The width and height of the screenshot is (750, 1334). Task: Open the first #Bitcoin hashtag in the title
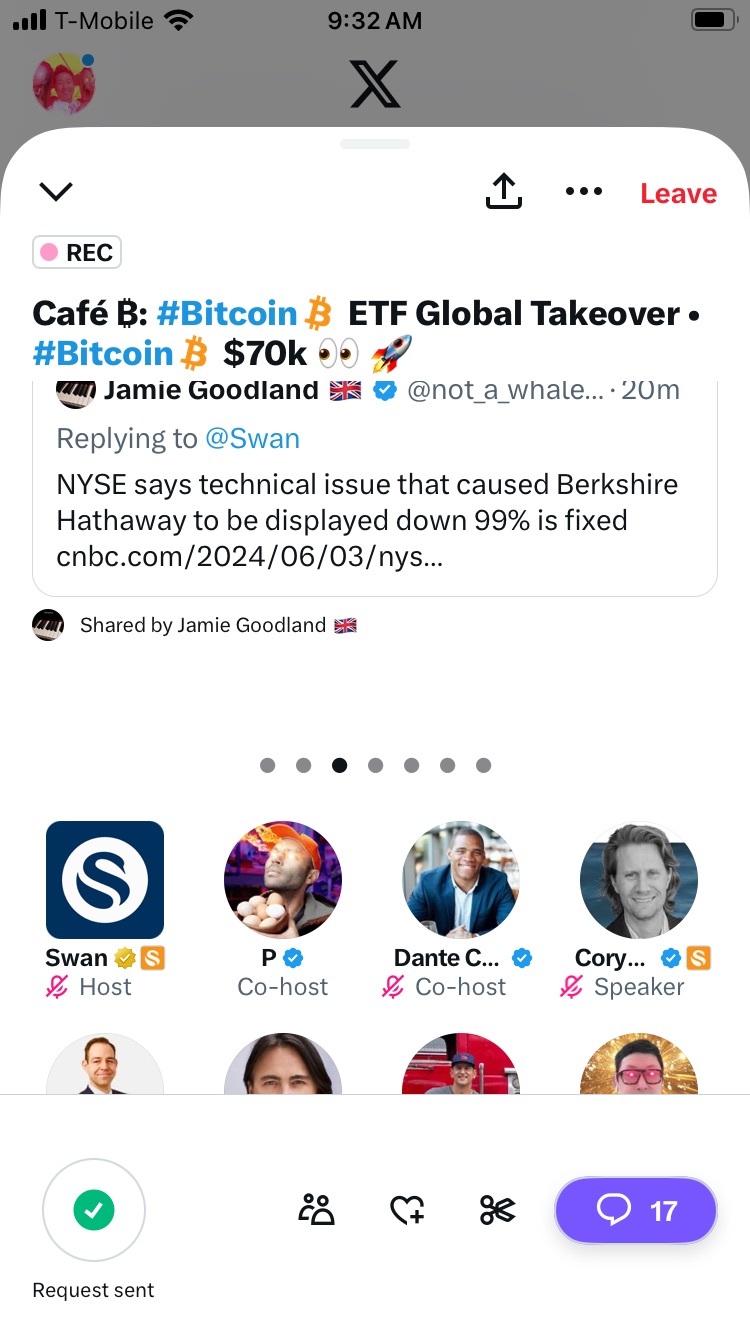(227, 314)
